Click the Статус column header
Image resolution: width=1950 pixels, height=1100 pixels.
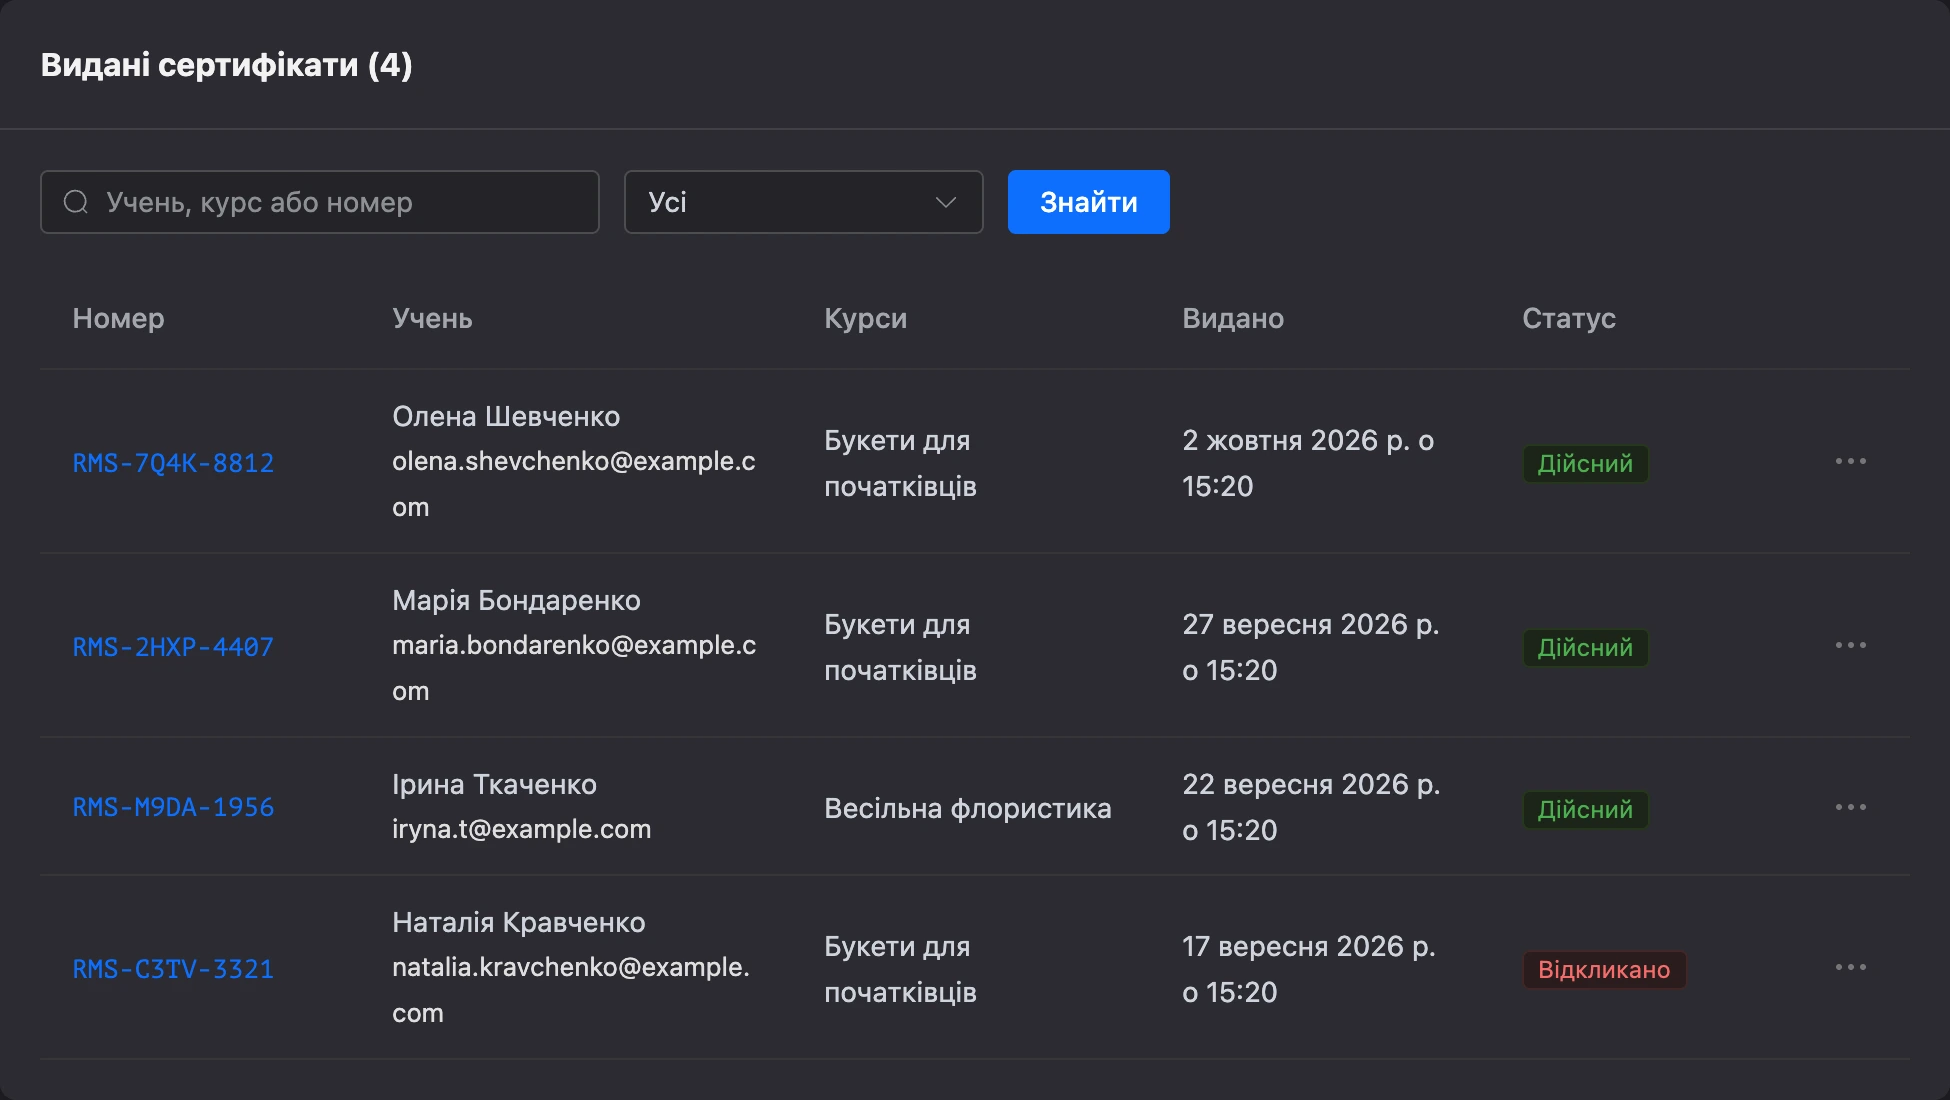1569,318
